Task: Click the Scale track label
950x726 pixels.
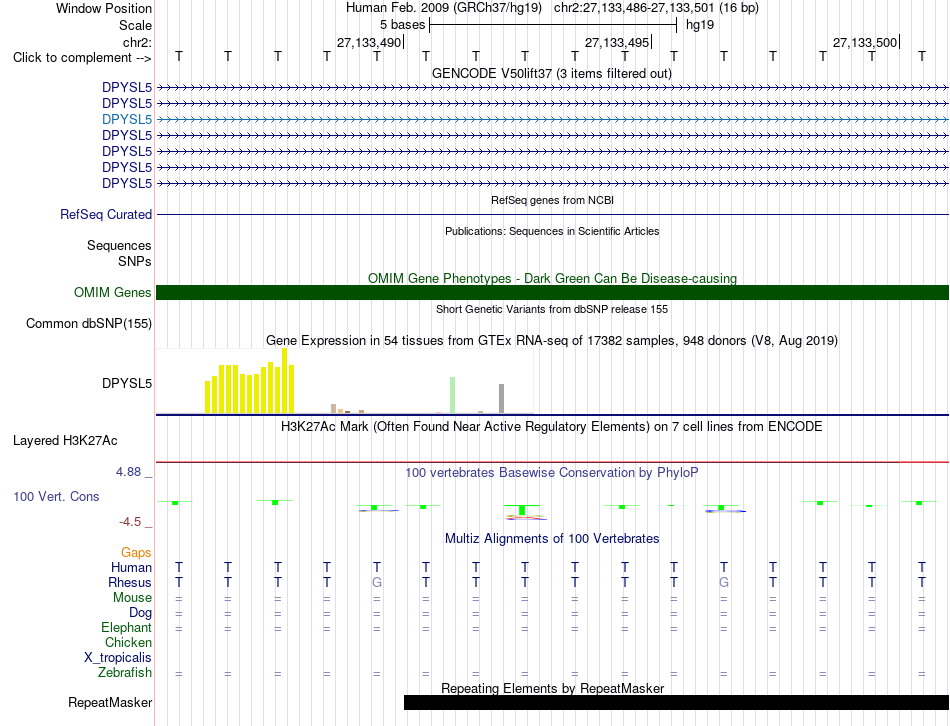Action: (x=135, y=25)
